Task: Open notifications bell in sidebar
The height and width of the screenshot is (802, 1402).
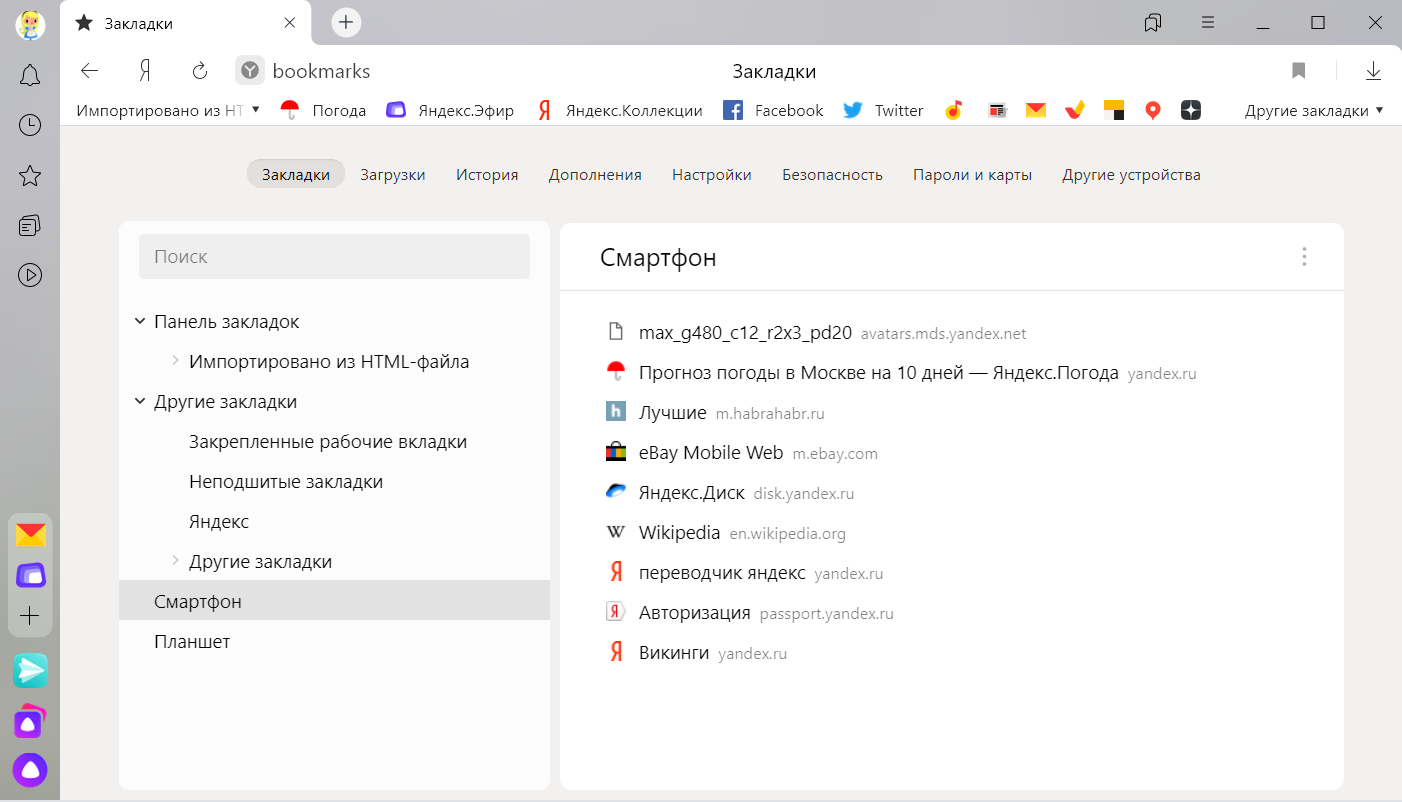Action: point(30,75)
